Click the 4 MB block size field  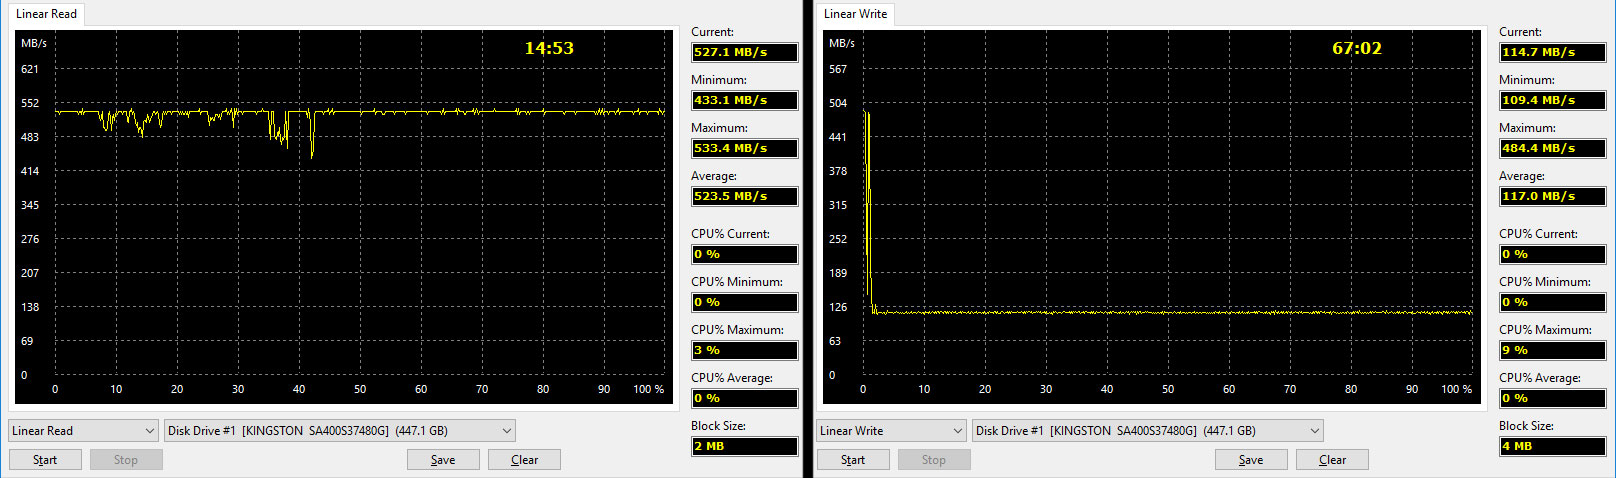coord(1553,446)
